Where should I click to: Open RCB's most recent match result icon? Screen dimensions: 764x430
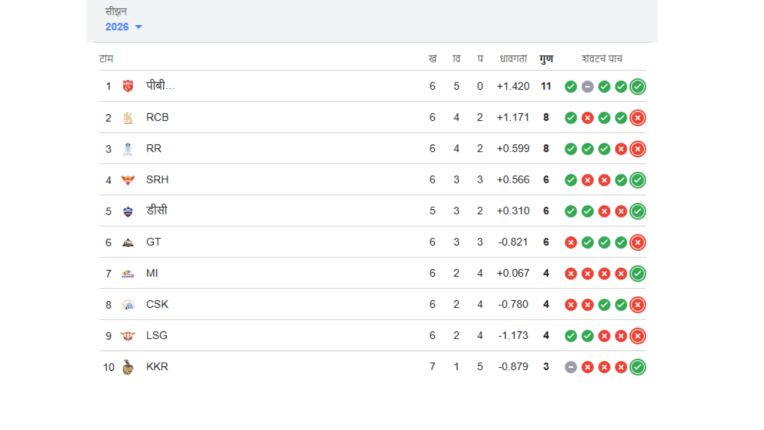[638, 118]
